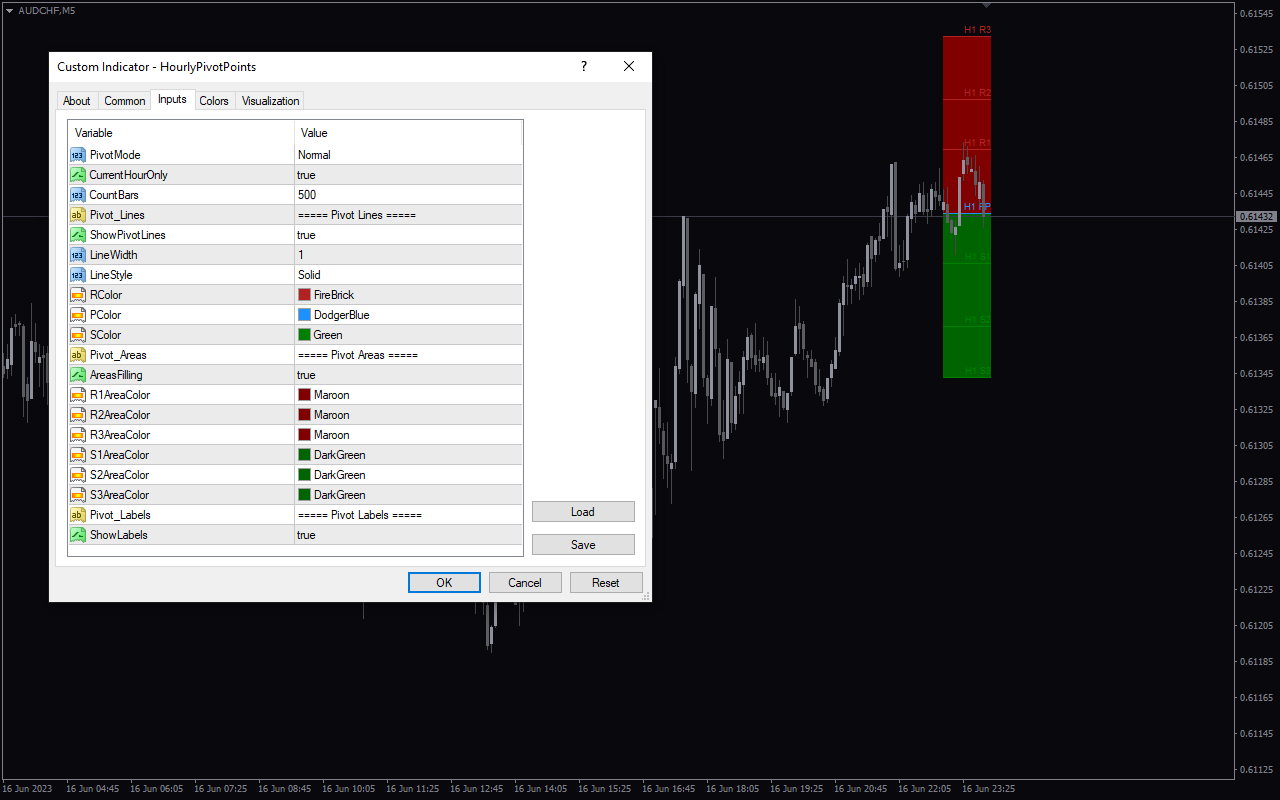Click the SColor color-type icon
The width and height of the screenshot is (1280, 800).
pyautogui.click(x=77, y=335)
